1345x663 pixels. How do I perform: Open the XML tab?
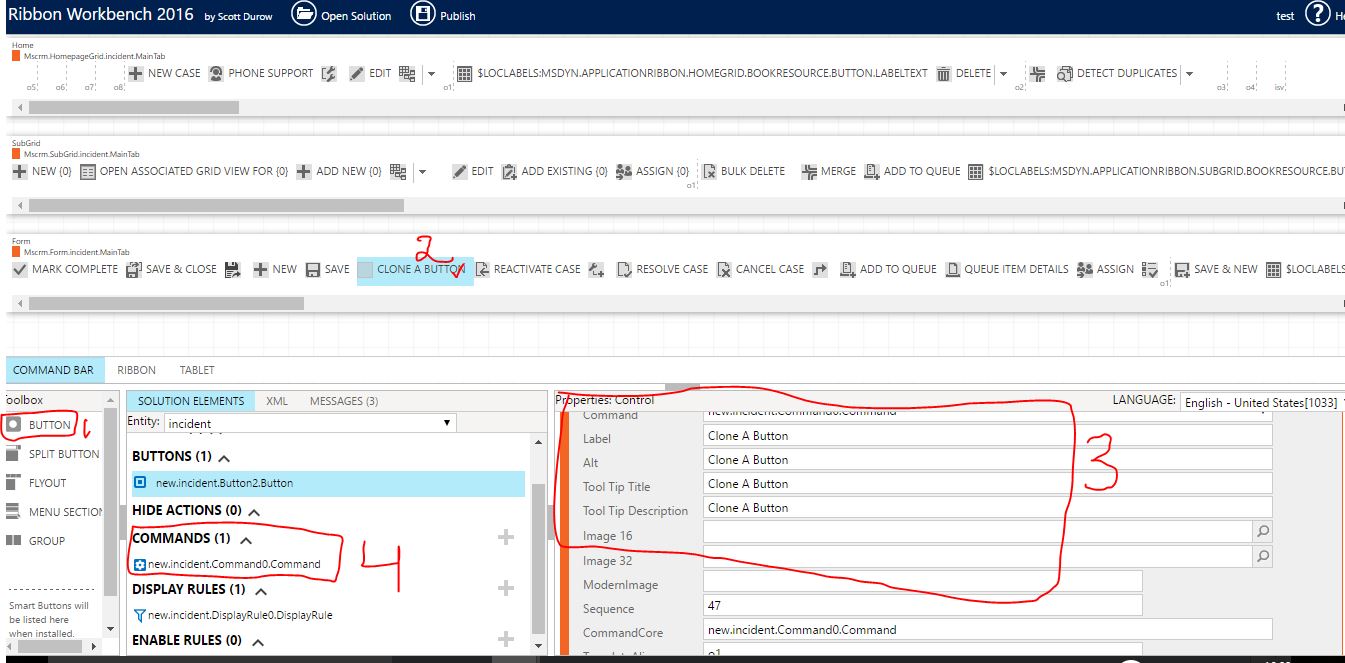(x=277, y=401)
